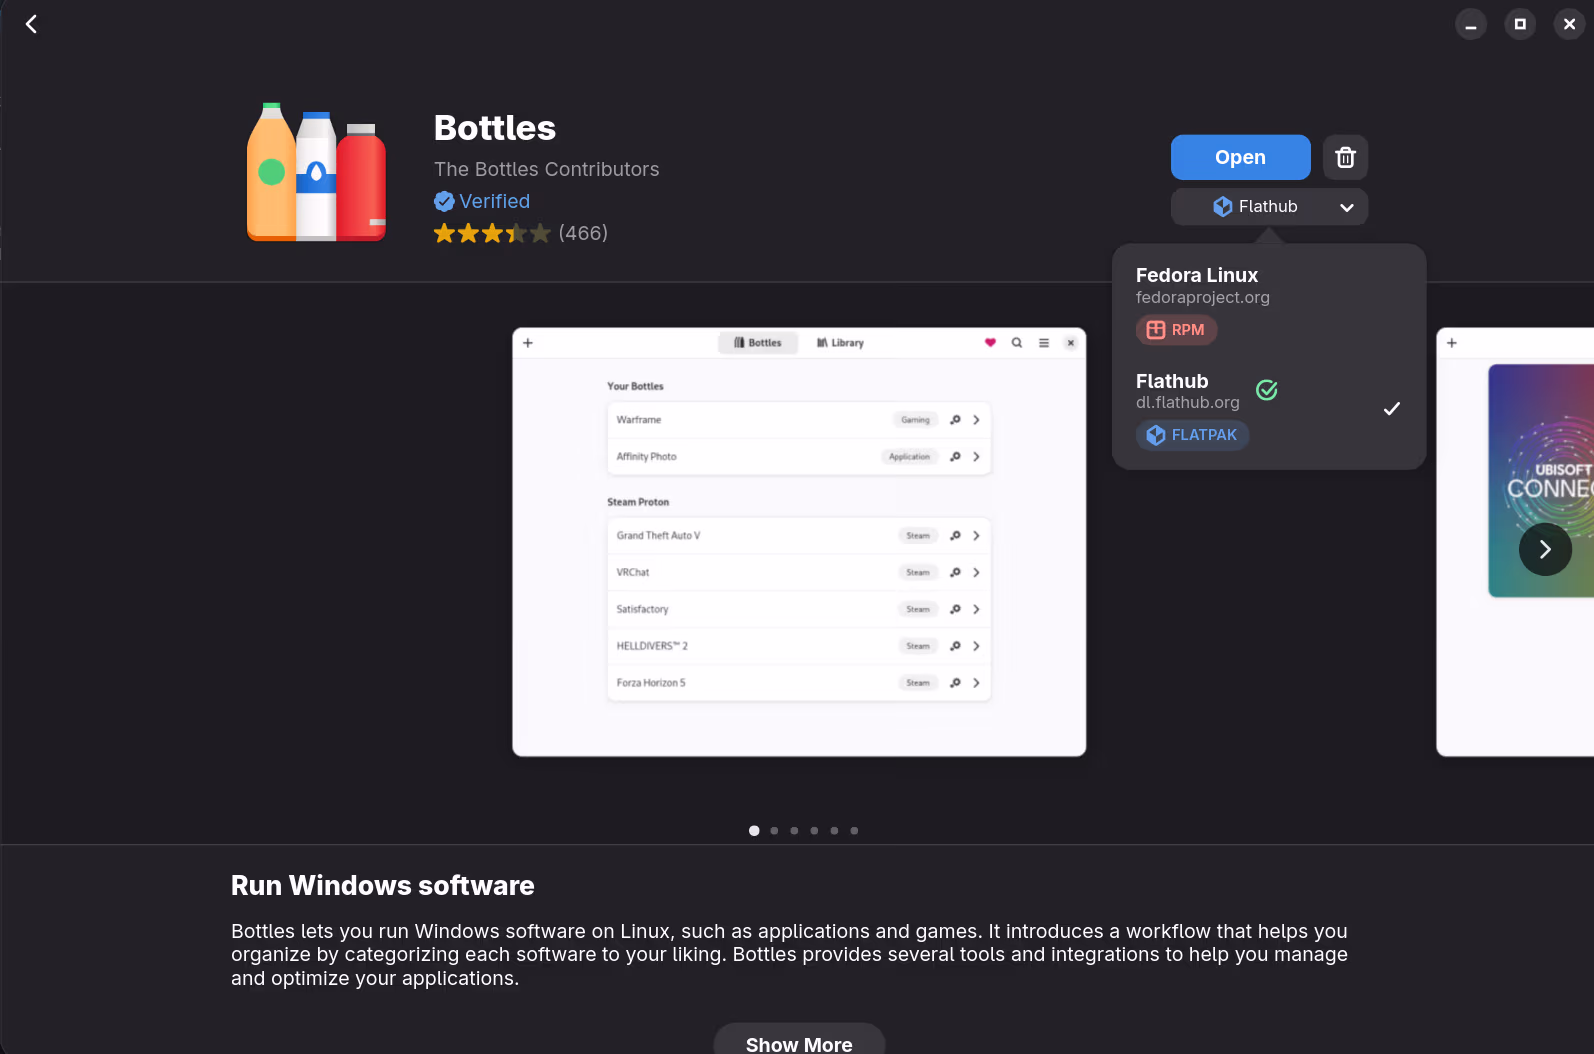
Task: Click the plus icon in the second screenshot
Action: [x=1452, y=343]
